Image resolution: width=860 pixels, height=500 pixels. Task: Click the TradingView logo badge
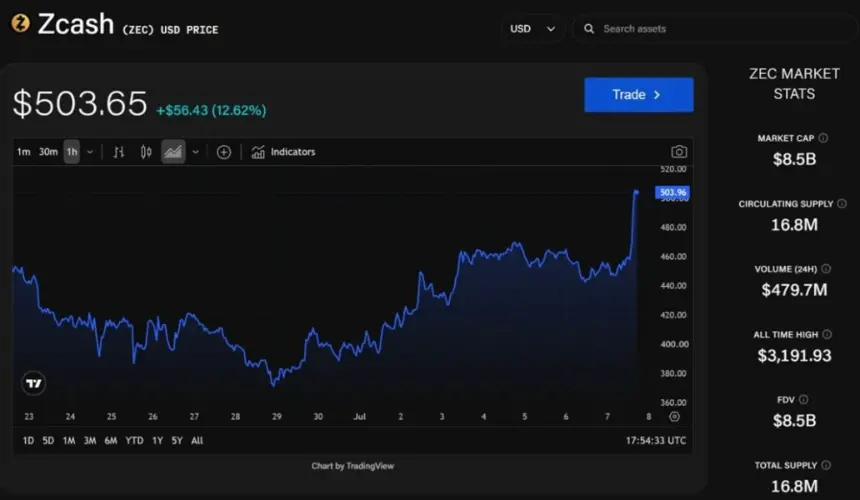tap(33, 383)
